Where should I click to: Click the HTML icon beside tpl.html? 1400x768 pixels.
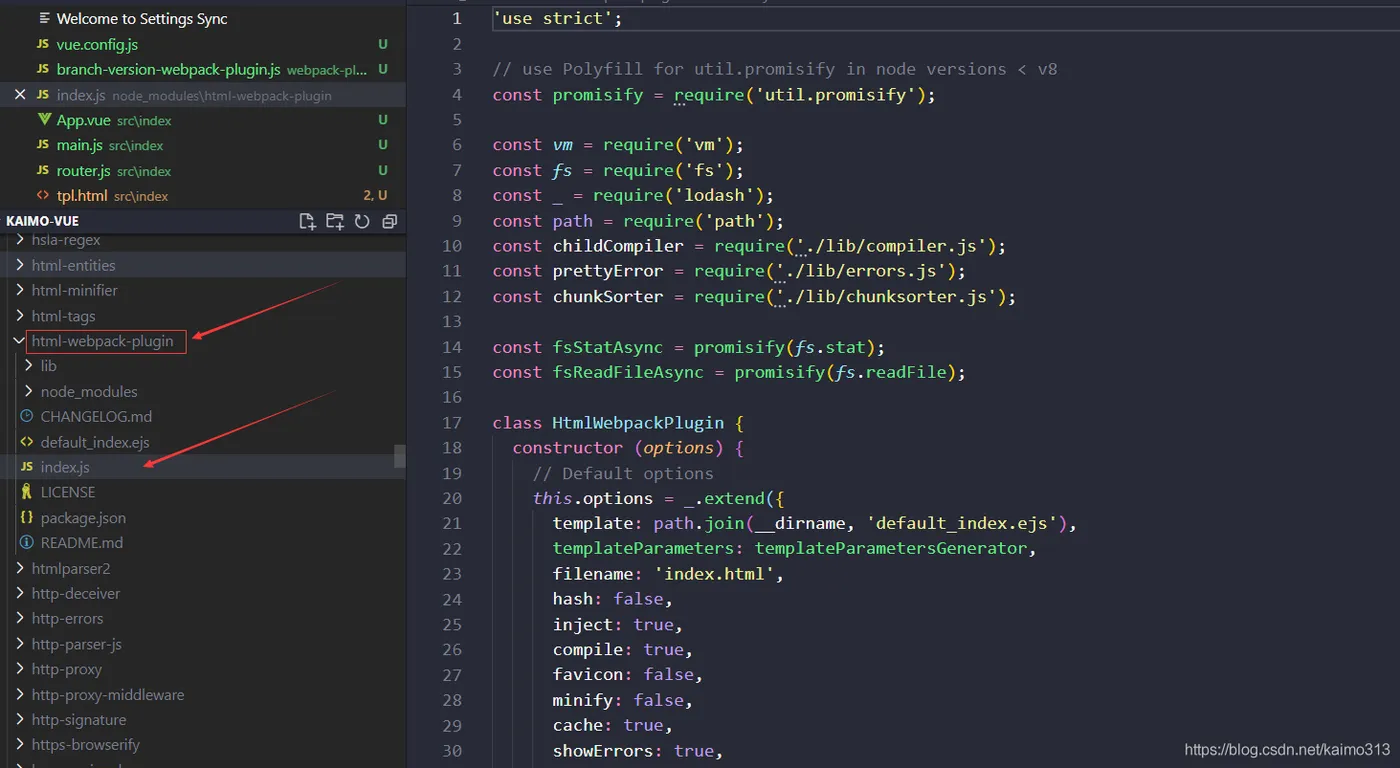[42, 196]
